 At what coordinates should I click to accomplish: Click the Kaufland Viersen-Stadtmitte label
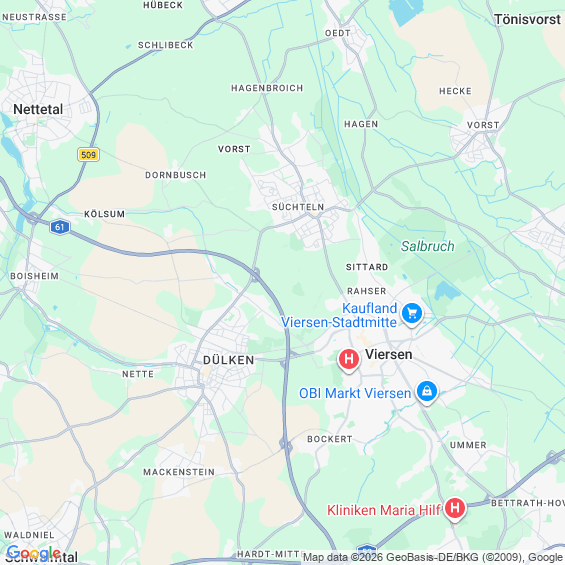point(339,315)
